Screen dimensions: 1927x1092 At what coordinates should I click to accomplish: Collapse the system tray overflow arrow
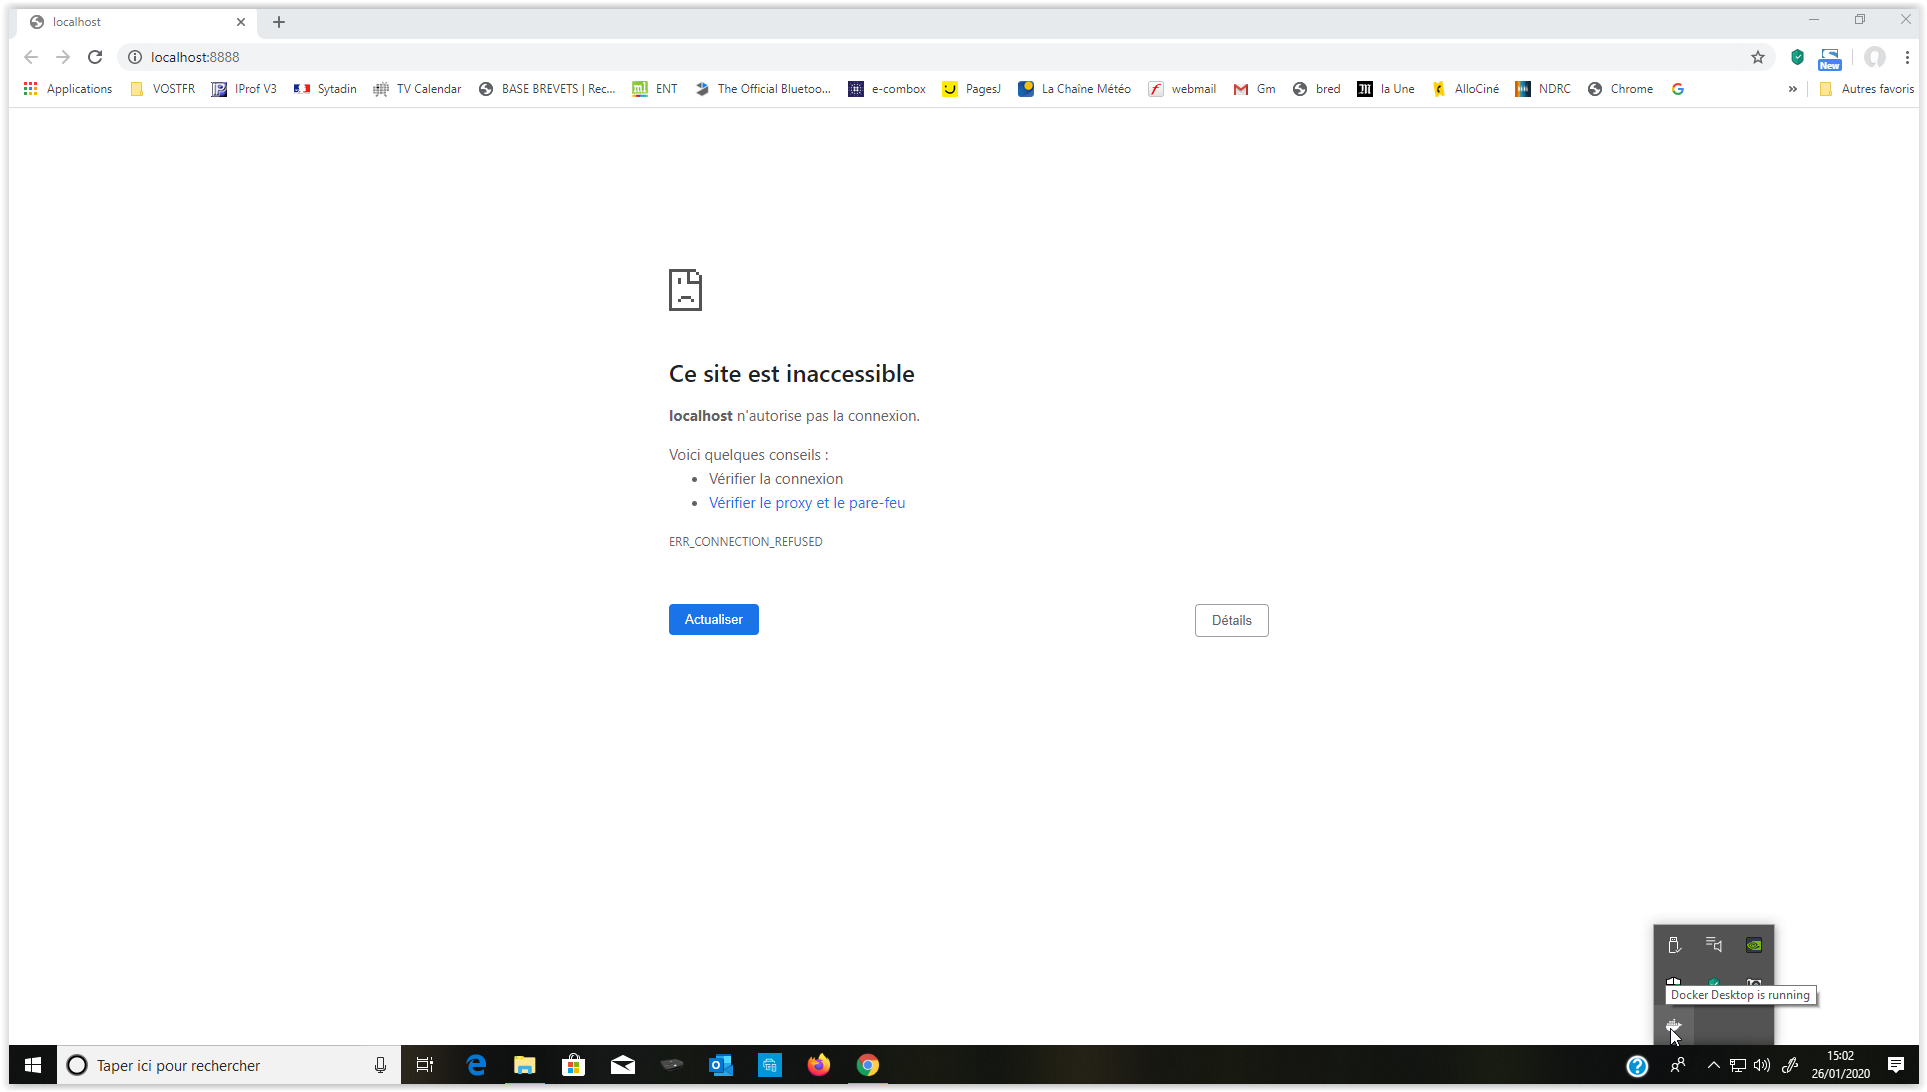[x=1713, y=1065]
